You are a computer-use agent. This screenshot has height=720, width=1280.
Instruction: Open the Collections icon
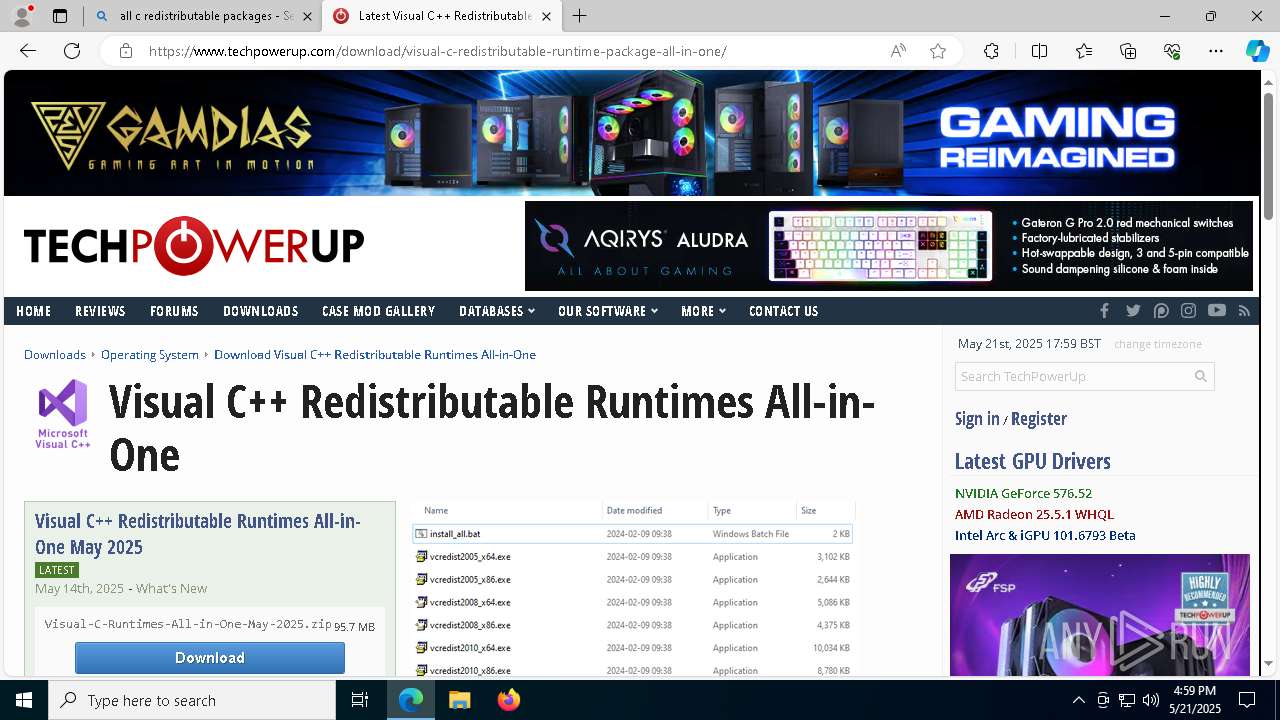coord(1128,51)
